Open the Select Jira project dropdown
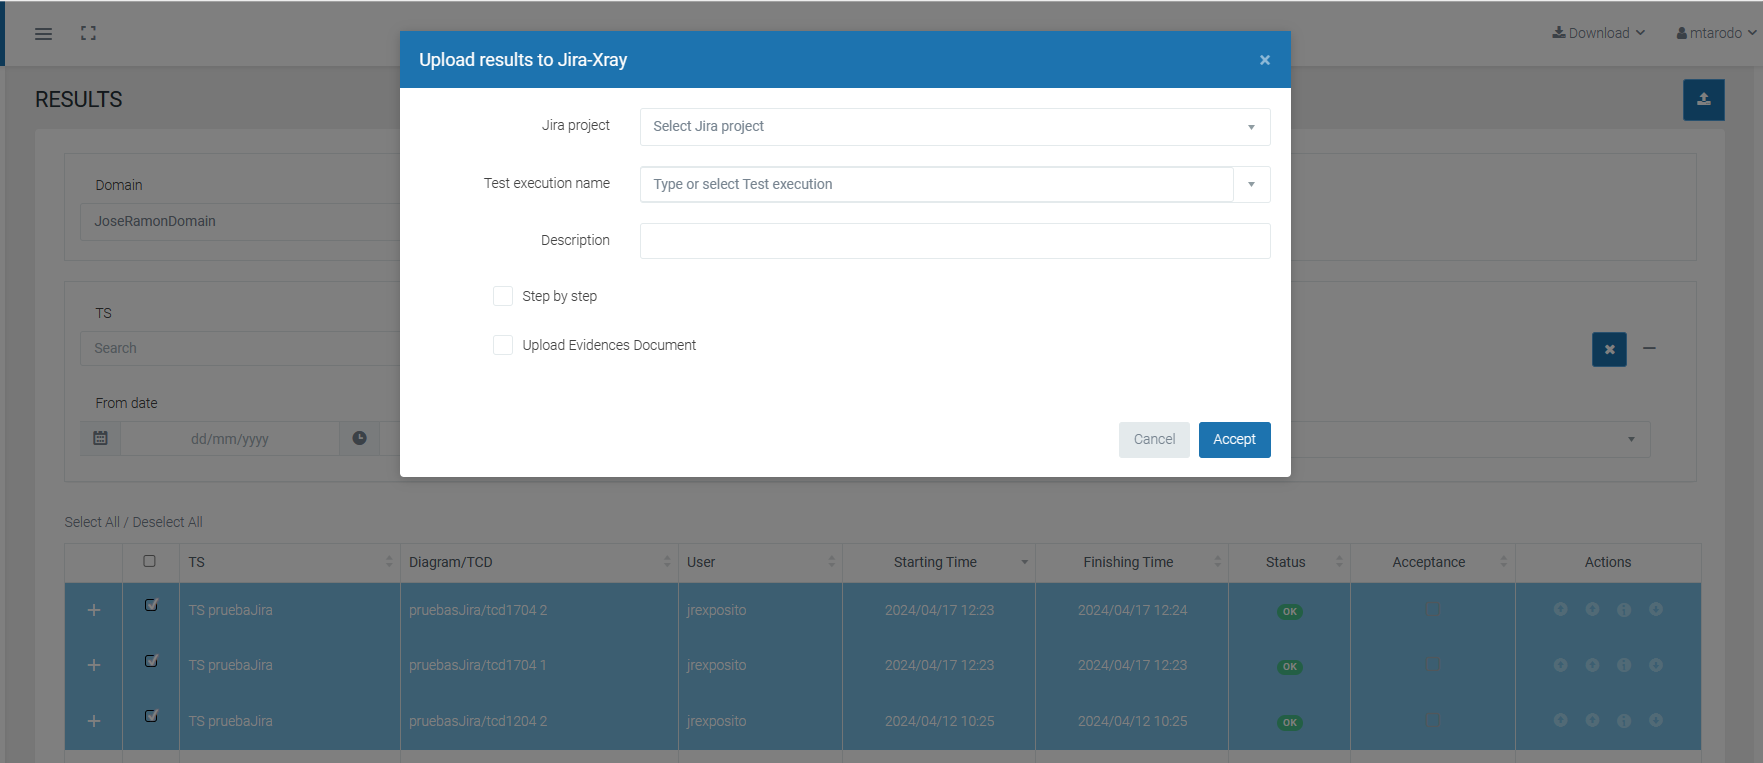The height and width of the screenshot is (763, 1763). click(x=954, y=127)
